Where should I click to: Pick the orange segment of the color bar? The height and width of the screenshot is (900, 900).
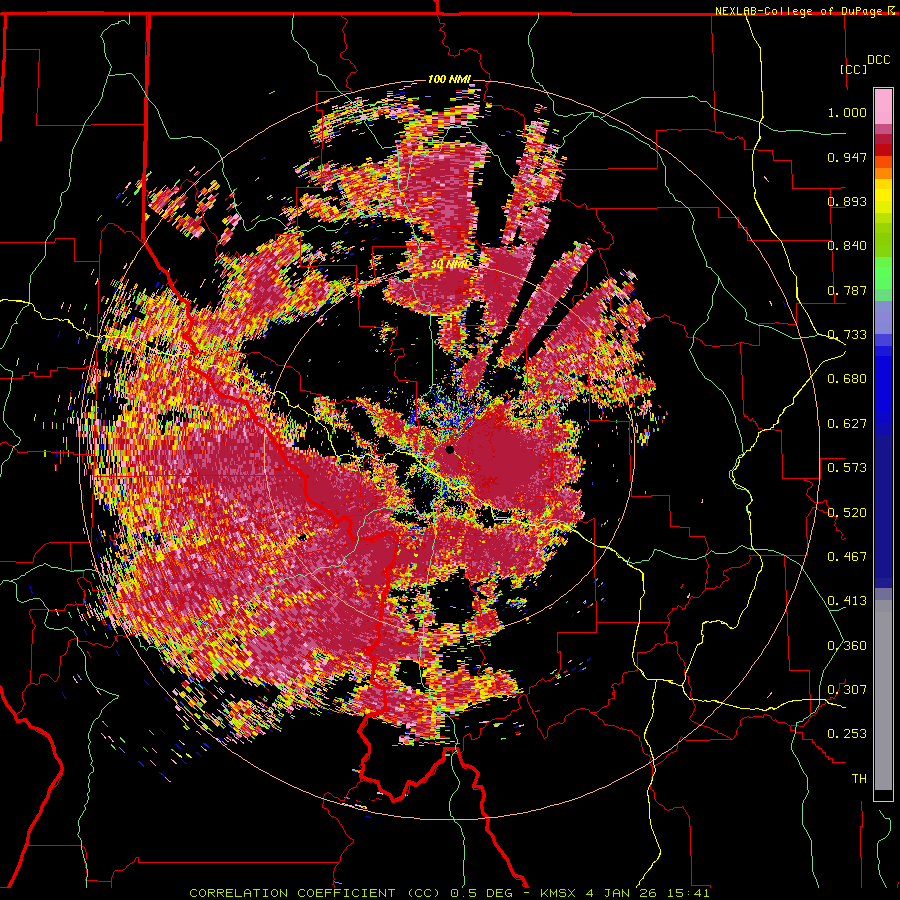click(883, 173)
